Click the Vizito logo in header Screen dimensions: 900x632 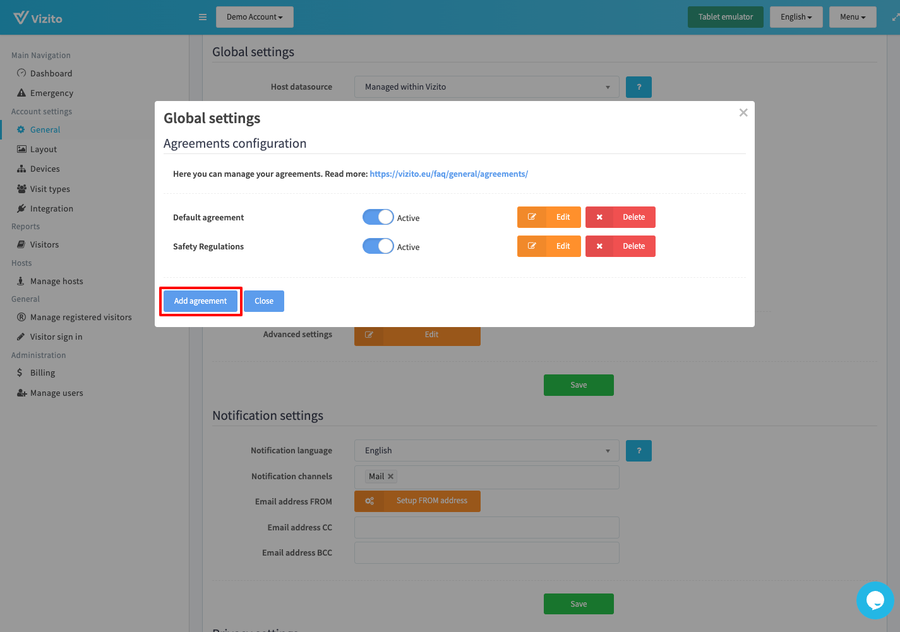pyautogui.click(x=37, y=17)
